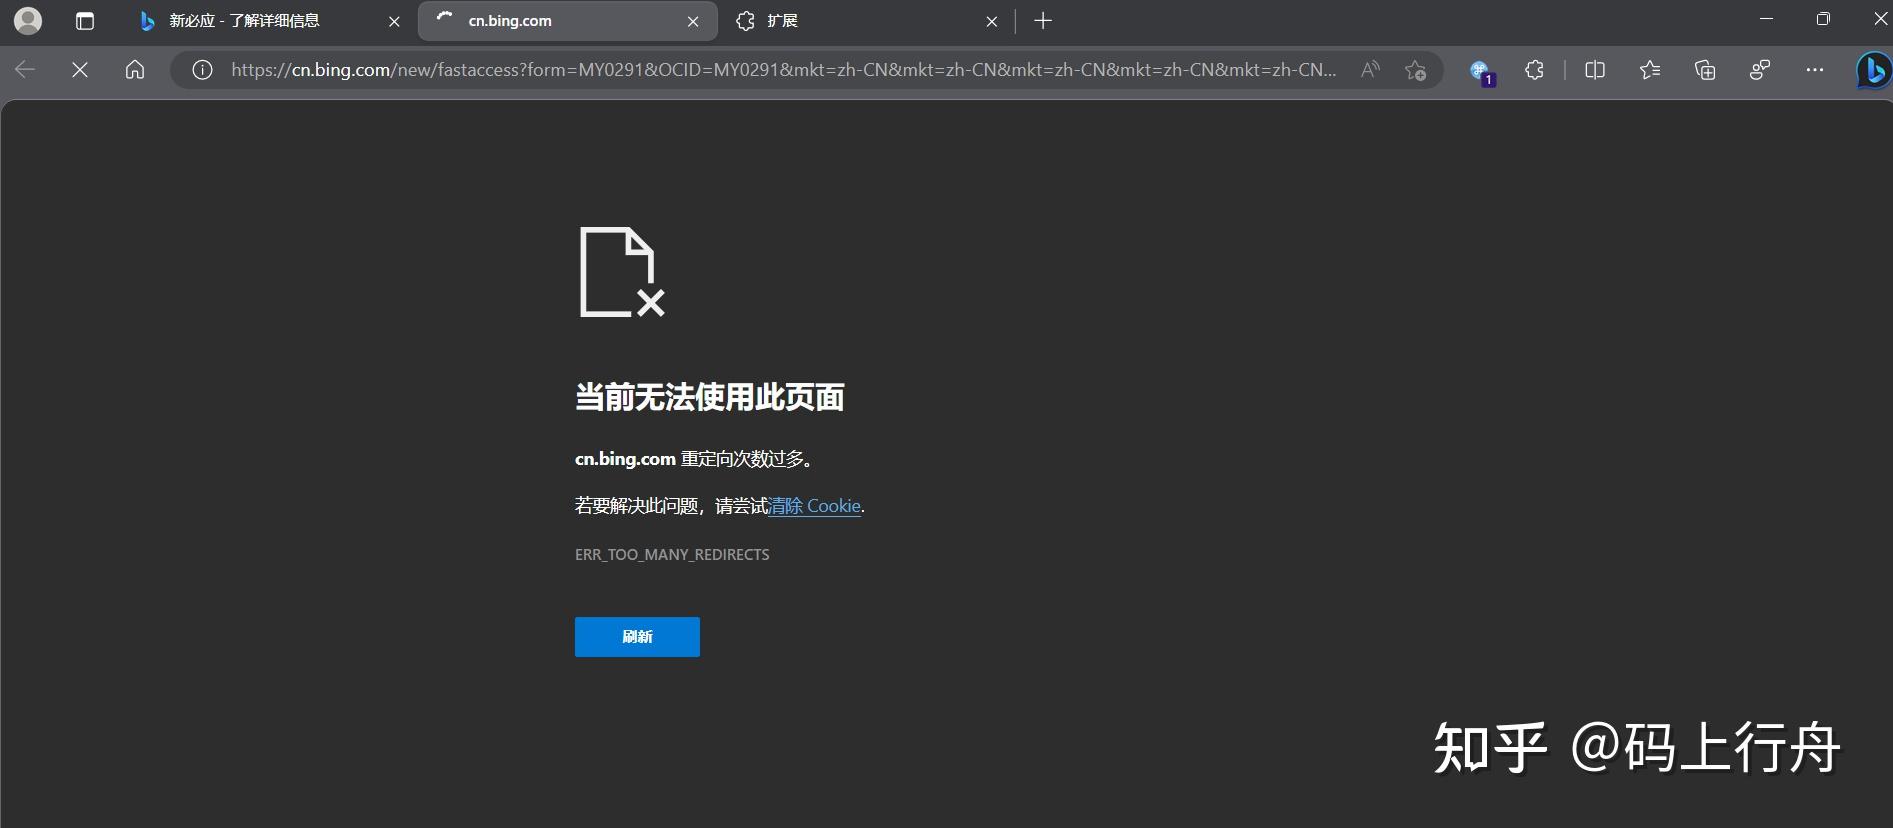View site information icon
The width and height of the screenshot is (1893, 828).
pos(202,70)
